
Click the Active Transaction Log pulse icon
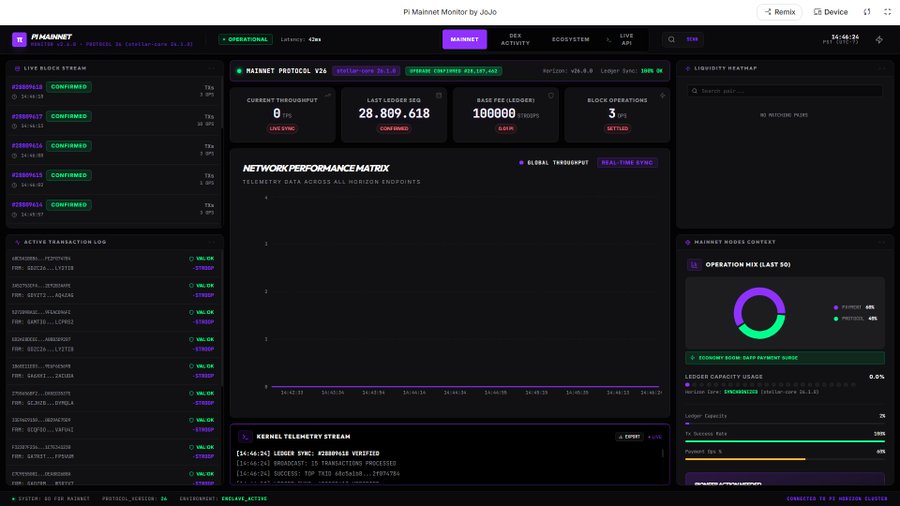[x=17, y=242]
